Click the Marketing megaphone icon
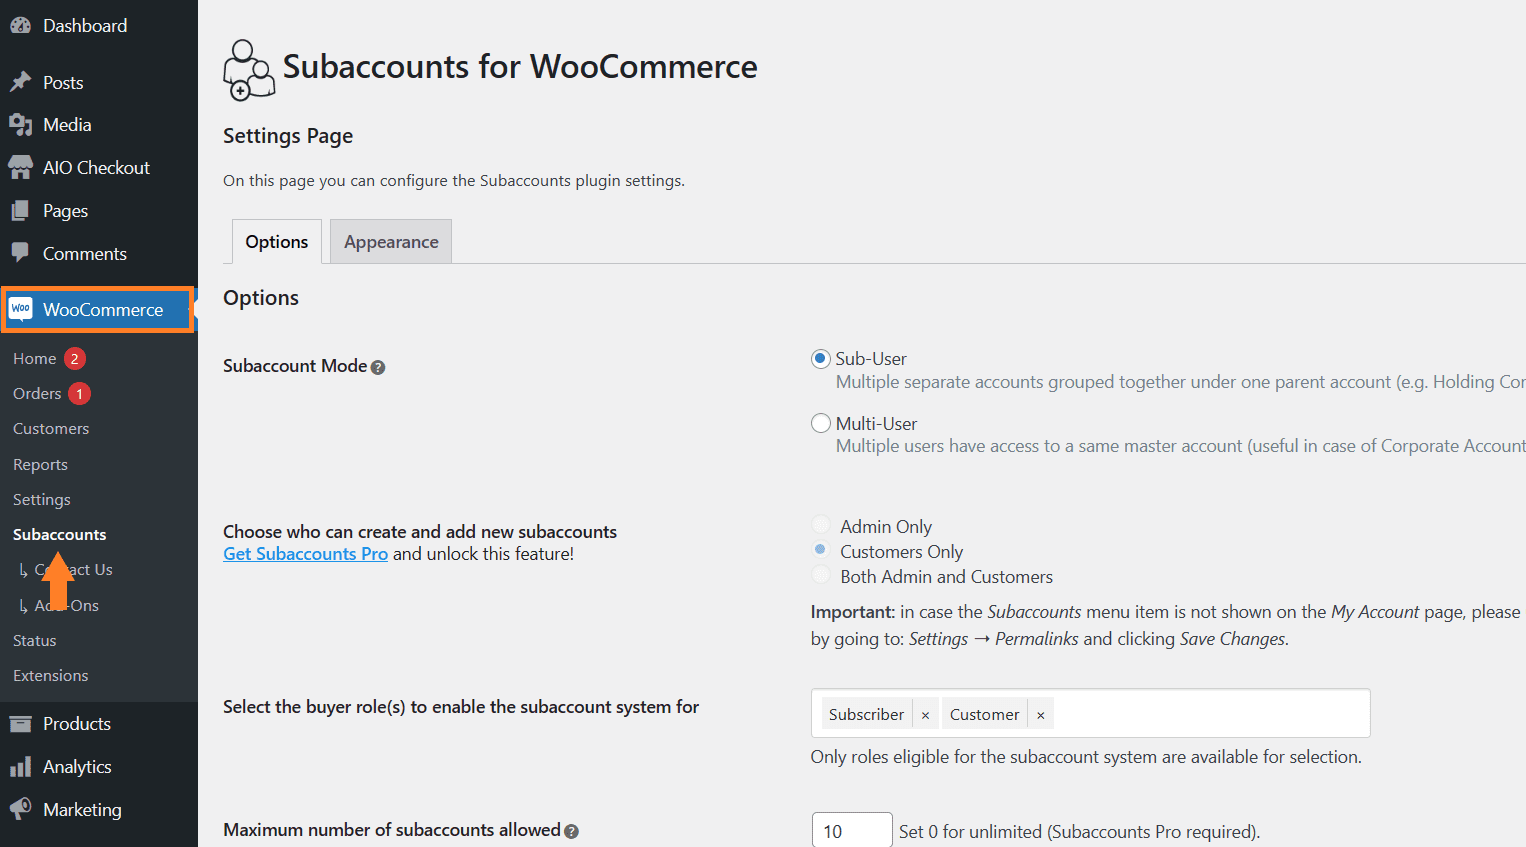The image size is (1526, 847). 20,809
